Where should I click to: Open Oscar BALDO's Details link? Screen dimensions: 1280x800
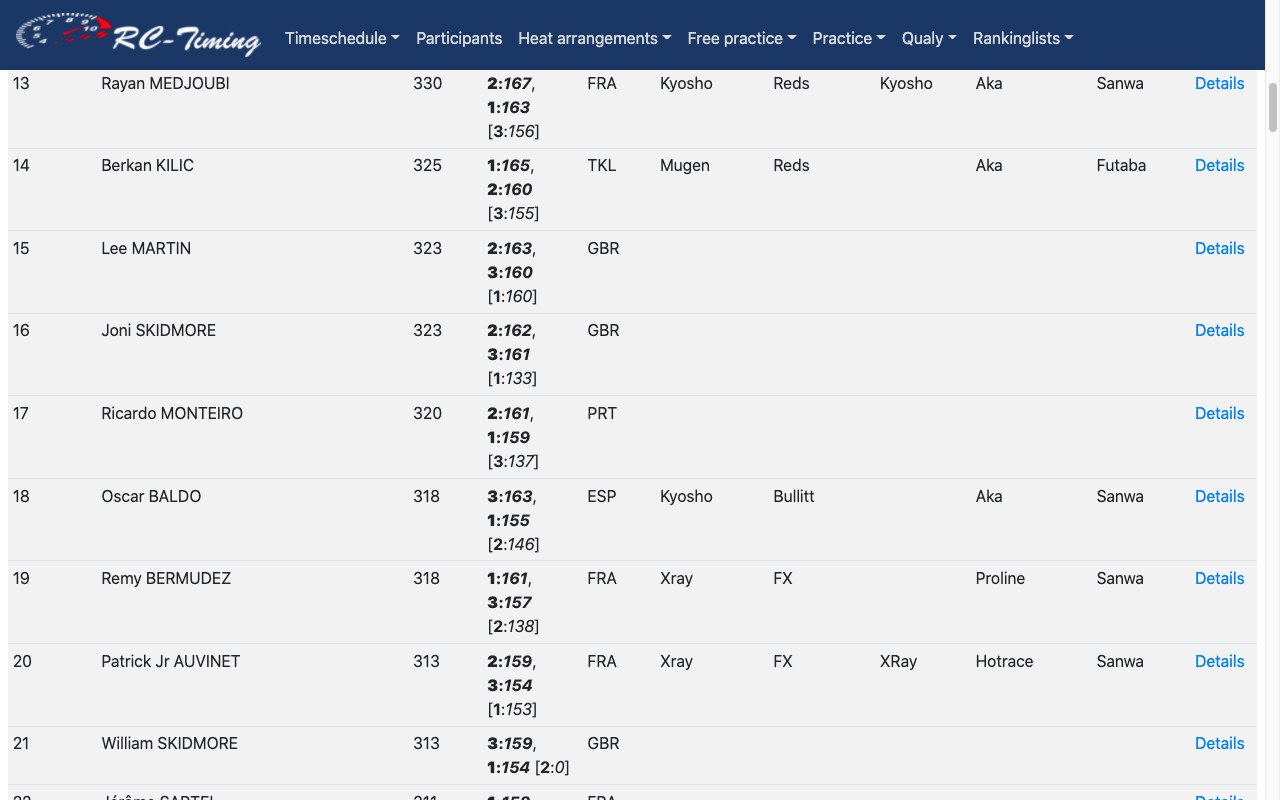click(x=1219, y=496)
